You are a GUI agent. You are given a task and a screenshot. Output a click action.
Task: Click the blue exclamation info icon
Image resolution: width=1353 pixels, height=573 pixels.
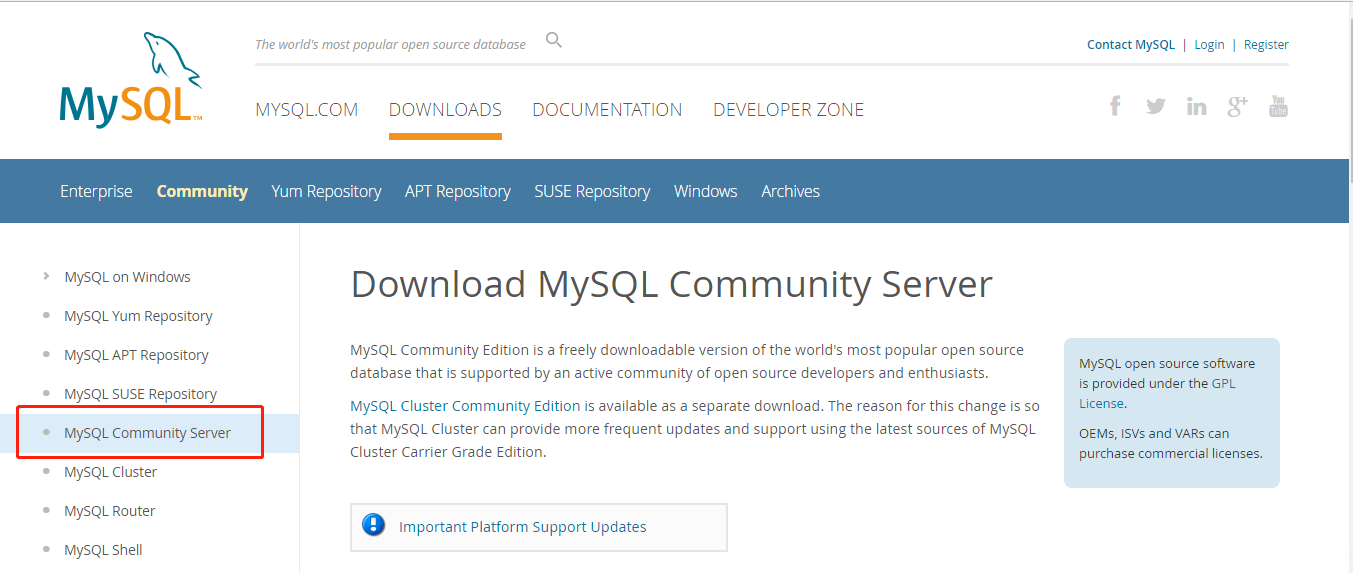coord(374,525)
